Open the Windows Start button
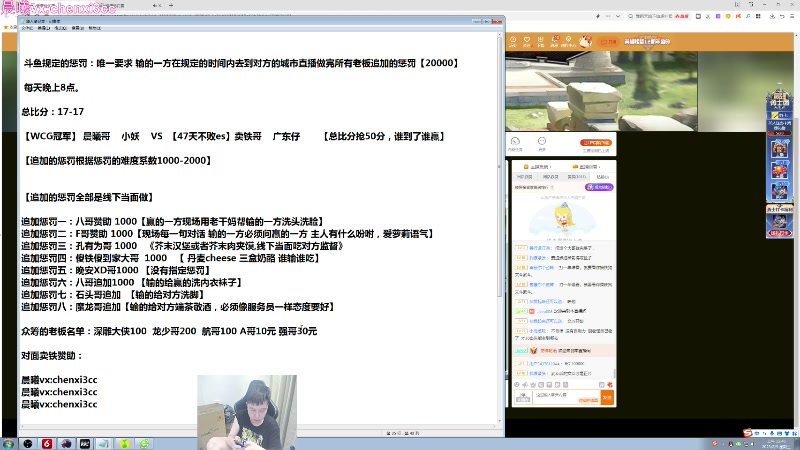The image size is (800, 450). tap(8, 443)
